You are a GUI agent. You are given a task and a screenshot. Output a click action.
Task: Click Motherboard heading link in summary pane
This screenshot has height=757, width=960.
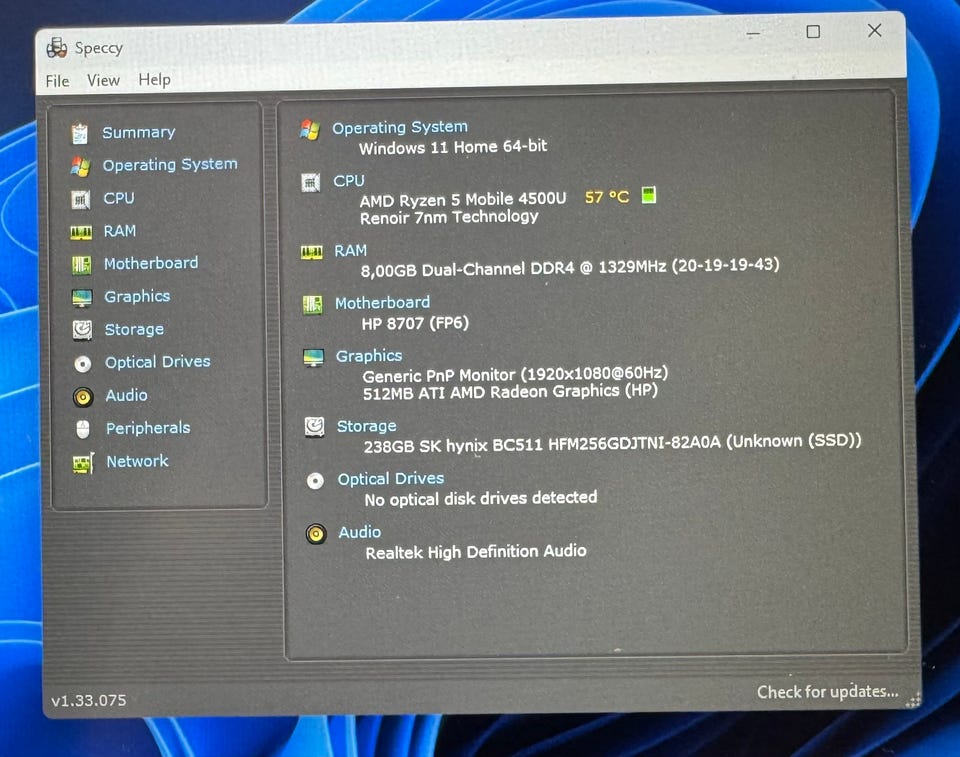383,303
